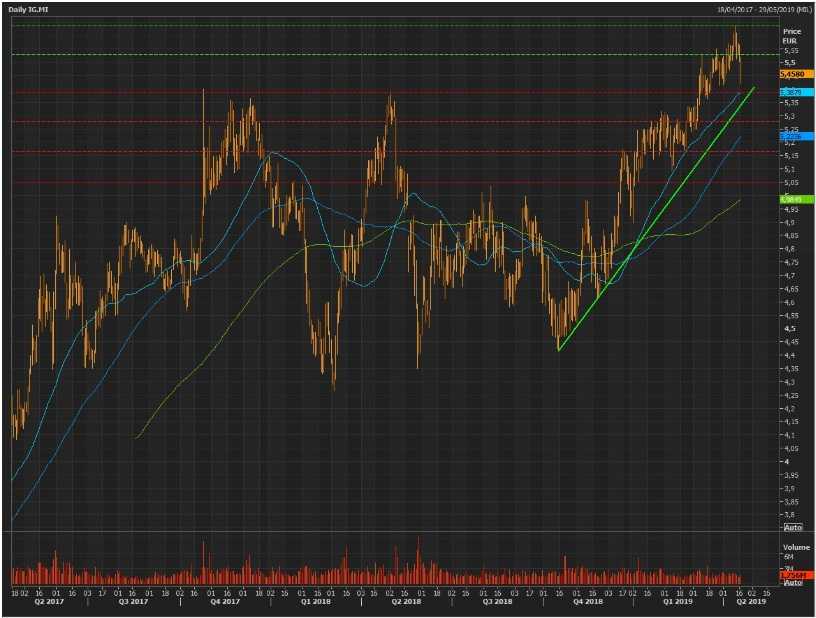Click the date range text at top right
816x618 pixels.
click(x=762, y=9)
